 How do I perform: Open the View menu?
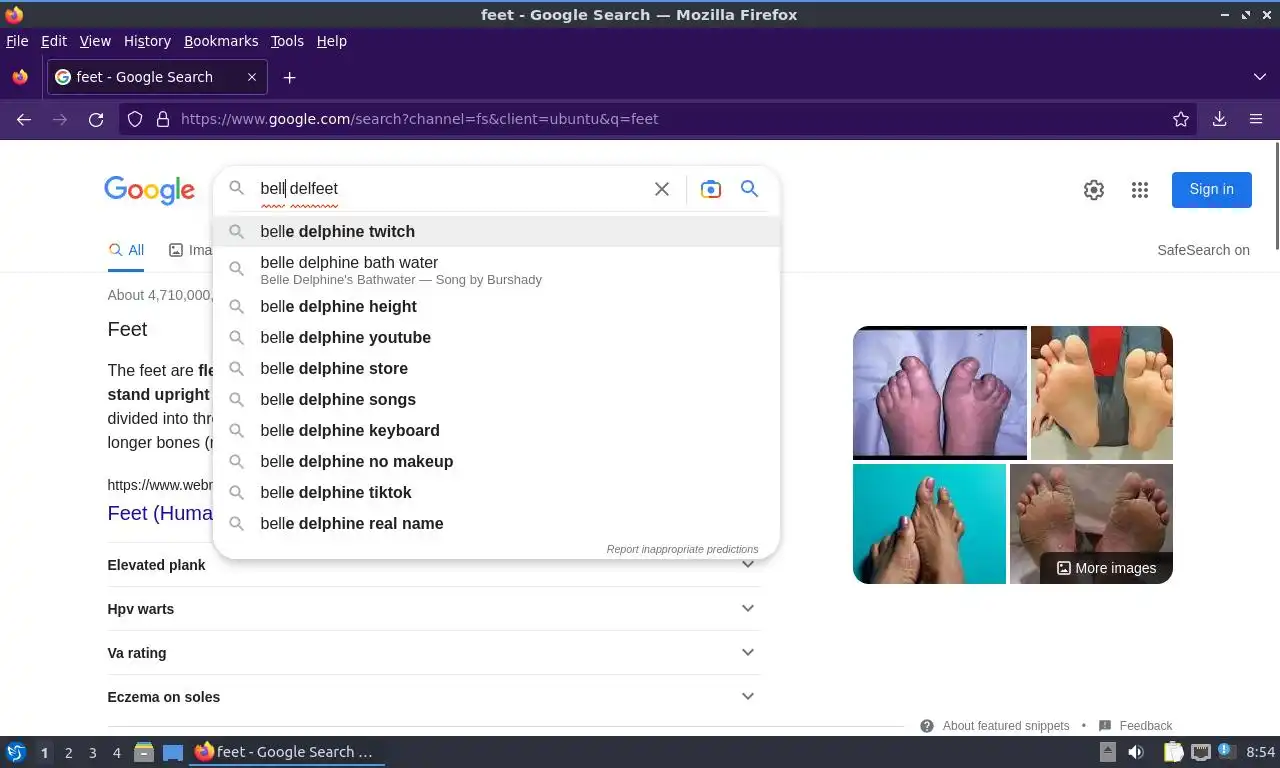coord(95,41)
